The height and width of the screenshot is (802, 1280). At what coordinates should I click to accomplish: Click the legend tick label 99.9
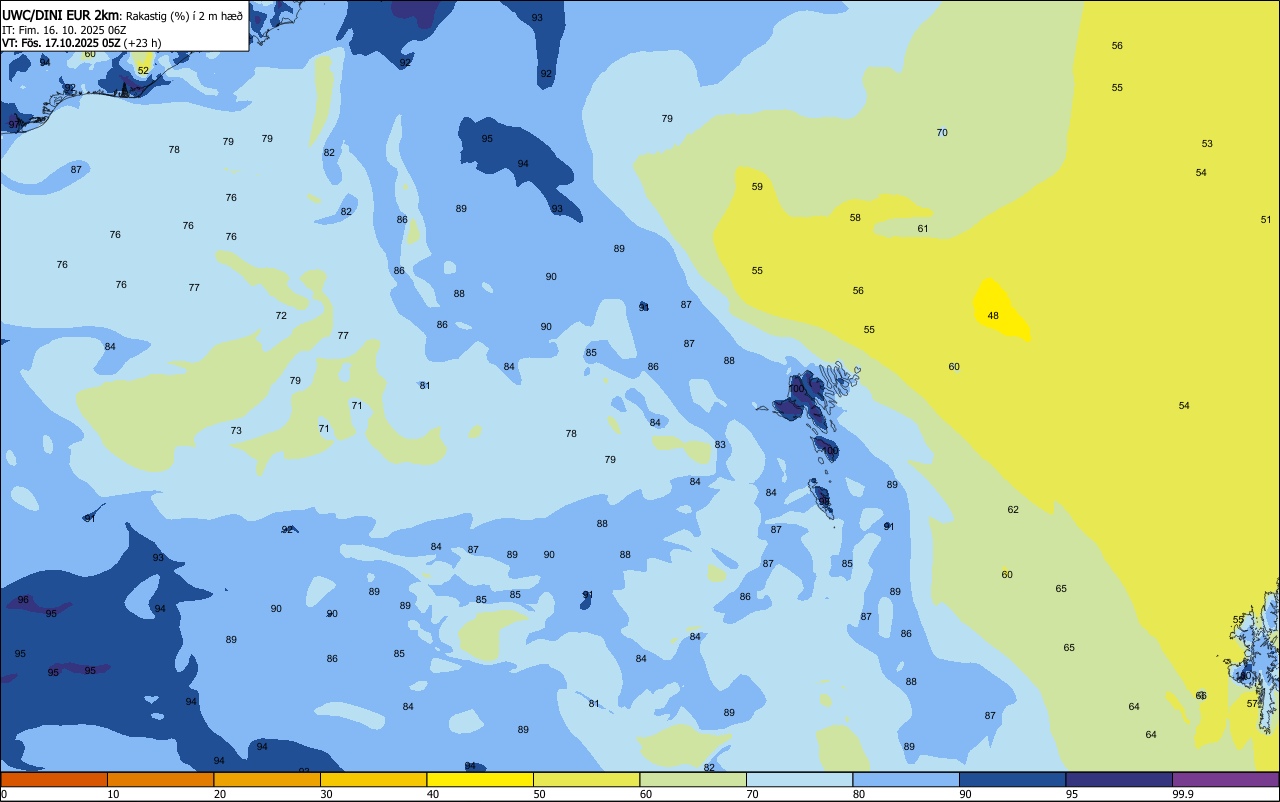pos(1183,794)
